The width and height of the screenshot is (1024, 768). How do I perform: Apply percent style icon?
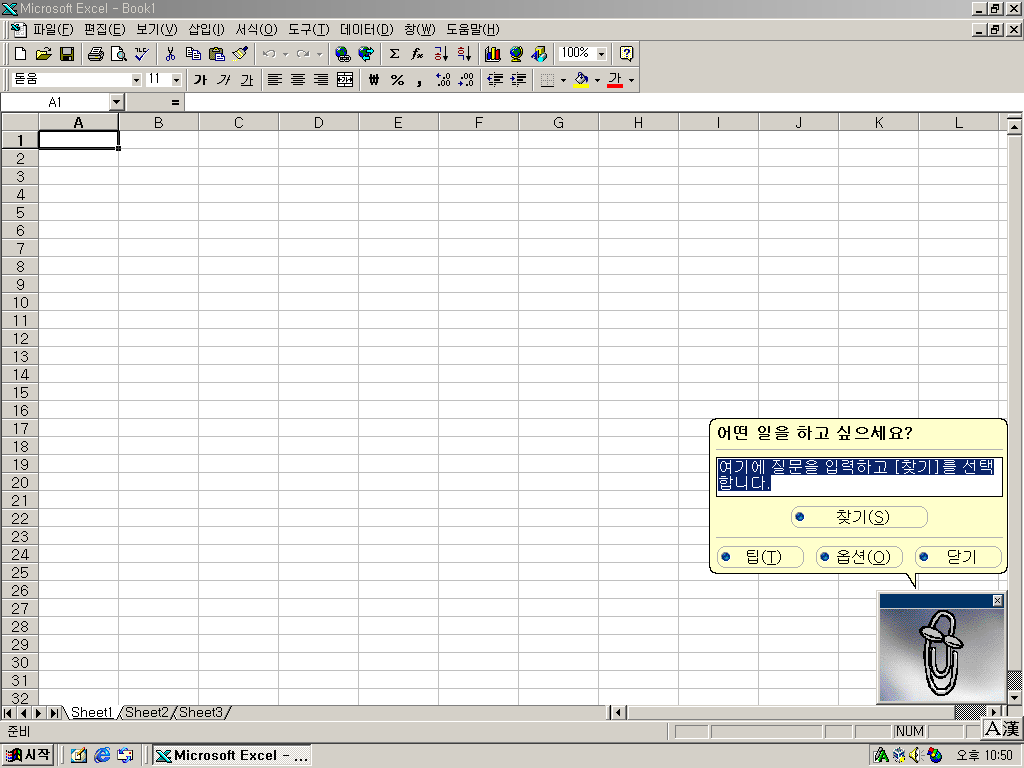click(397, 80)
